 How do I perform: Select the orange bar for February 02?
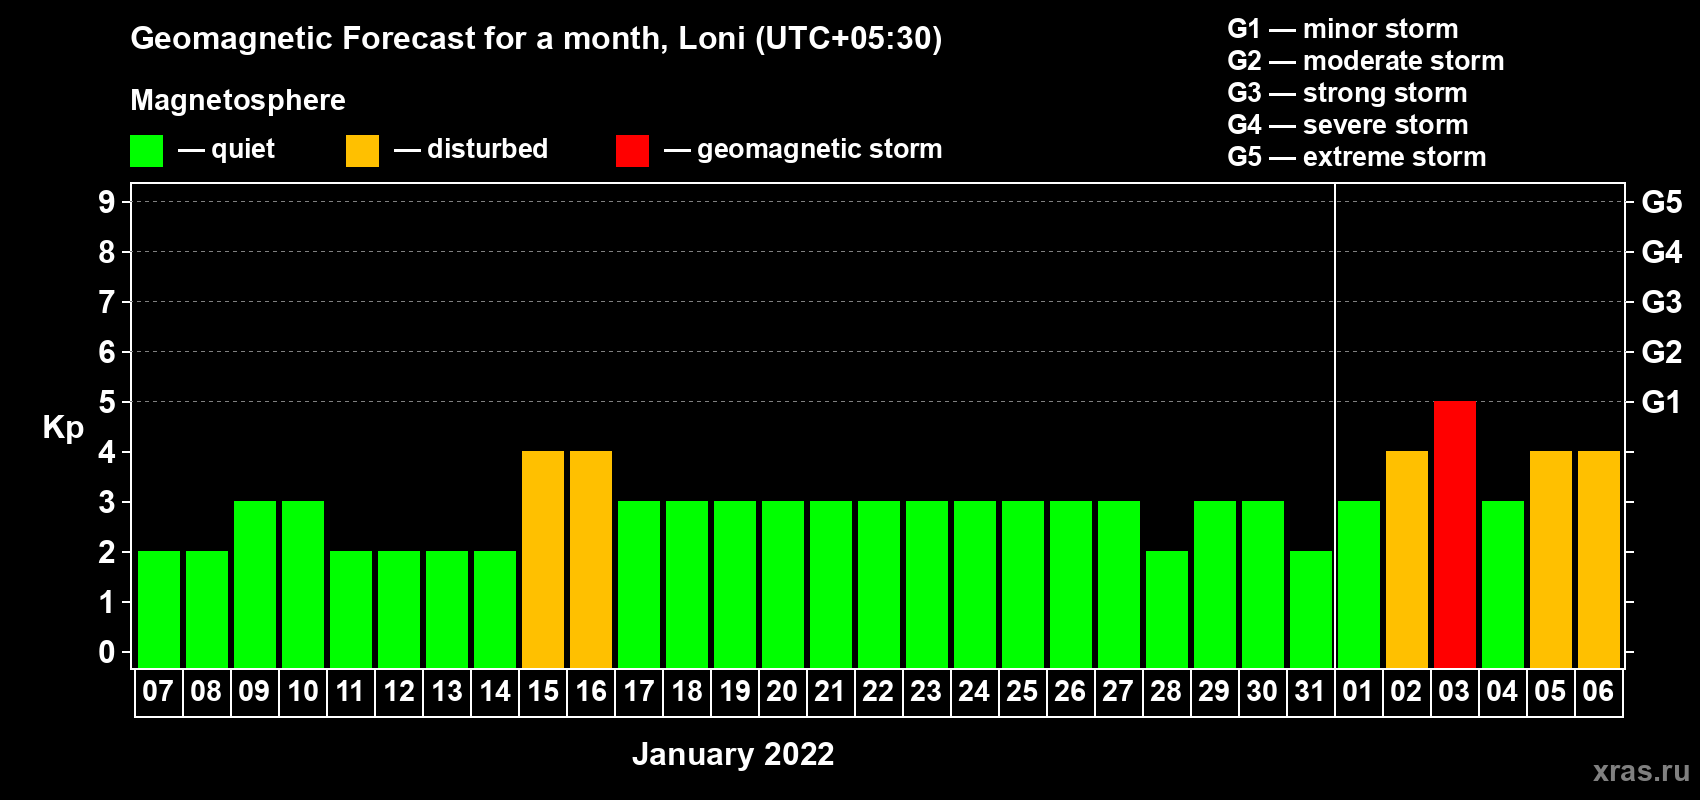tap(1406, 559)
